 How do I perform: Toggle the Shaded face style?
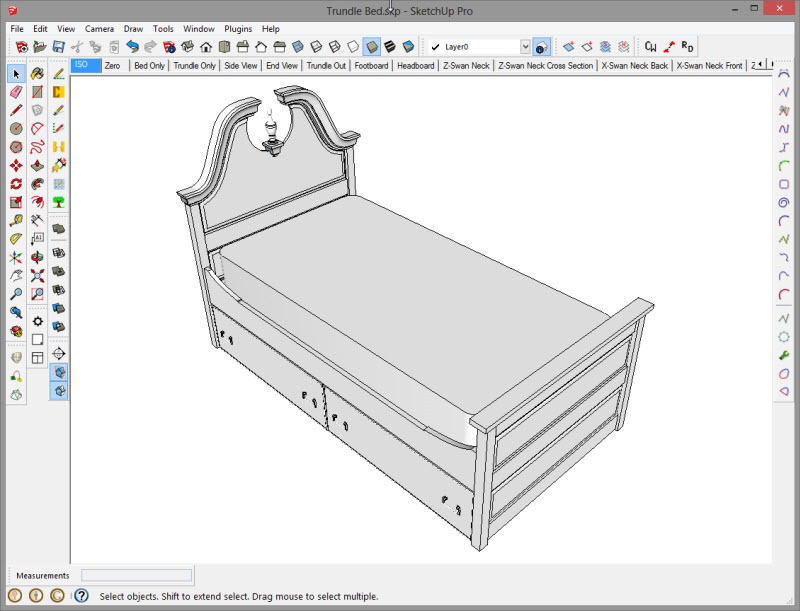[371, 47]
